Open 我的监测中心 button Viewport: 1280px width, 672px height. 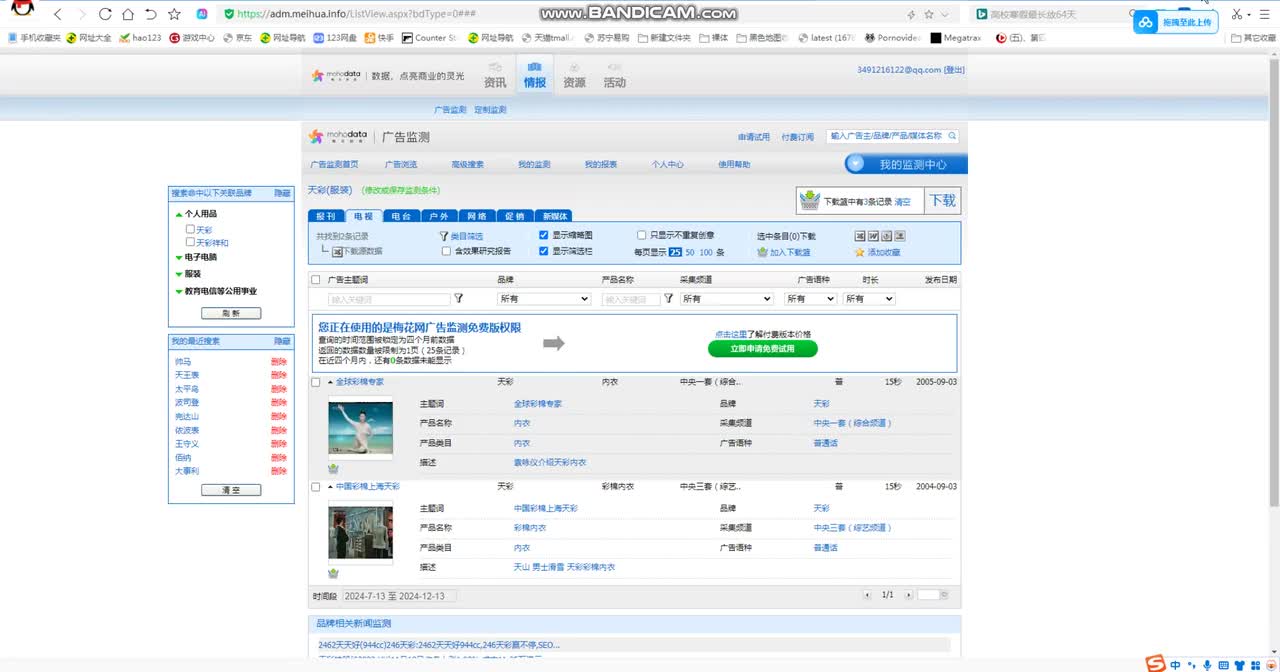906,164
